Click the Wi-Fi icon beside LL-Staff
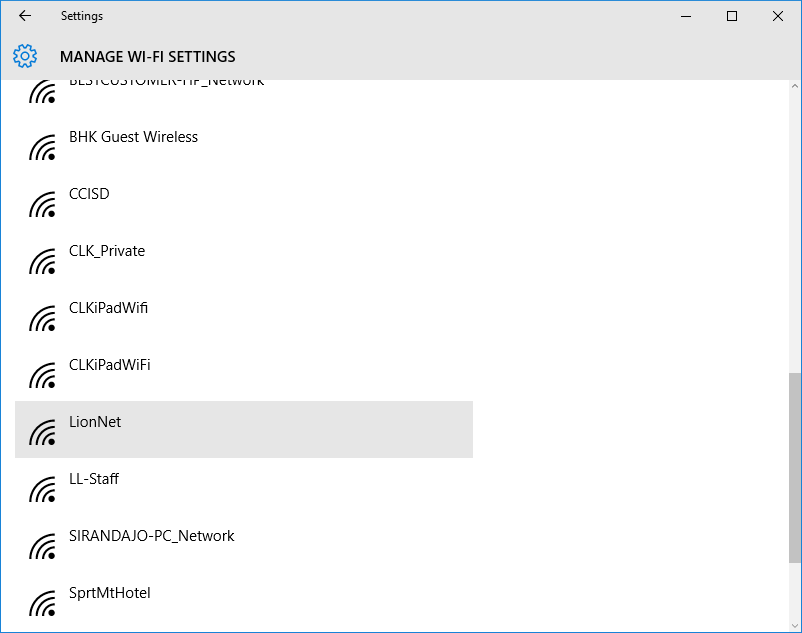 42,489
